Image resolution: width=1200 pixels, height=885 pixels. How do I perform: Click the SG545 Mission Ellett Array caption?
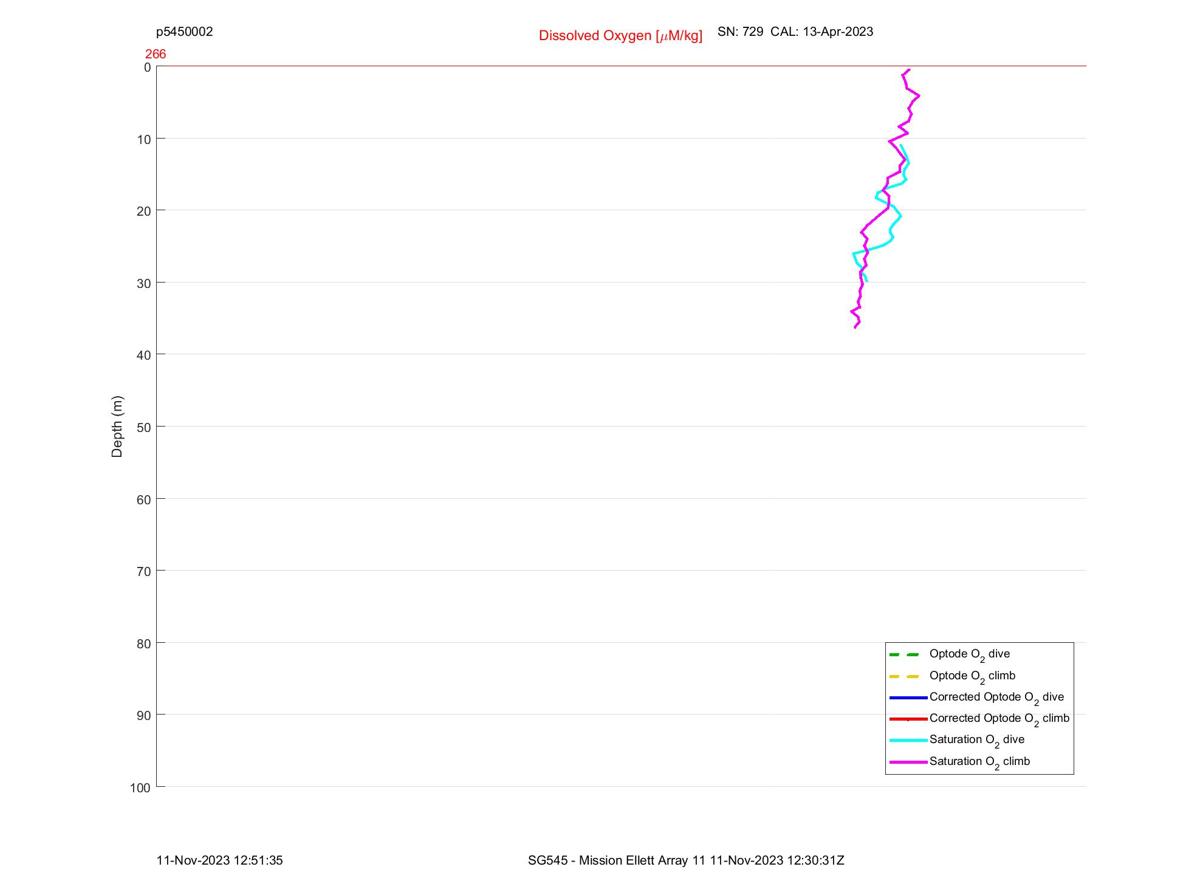(686, 860)
